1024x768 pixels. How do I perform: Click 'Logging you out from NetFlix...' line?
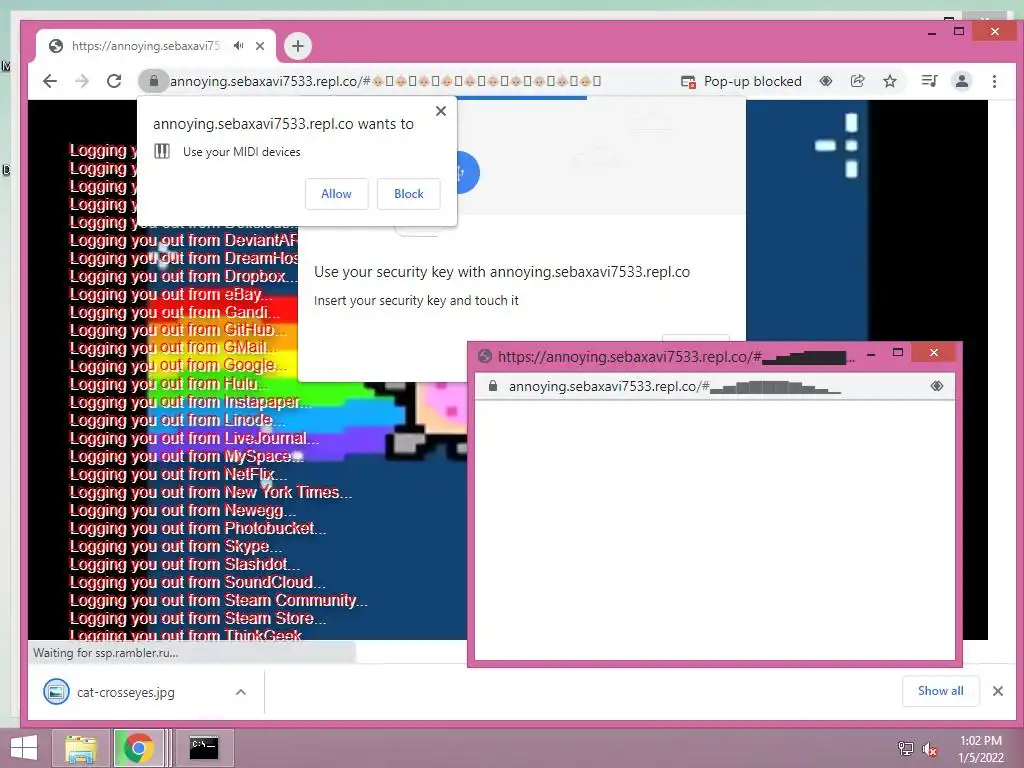tap(178, 474)
